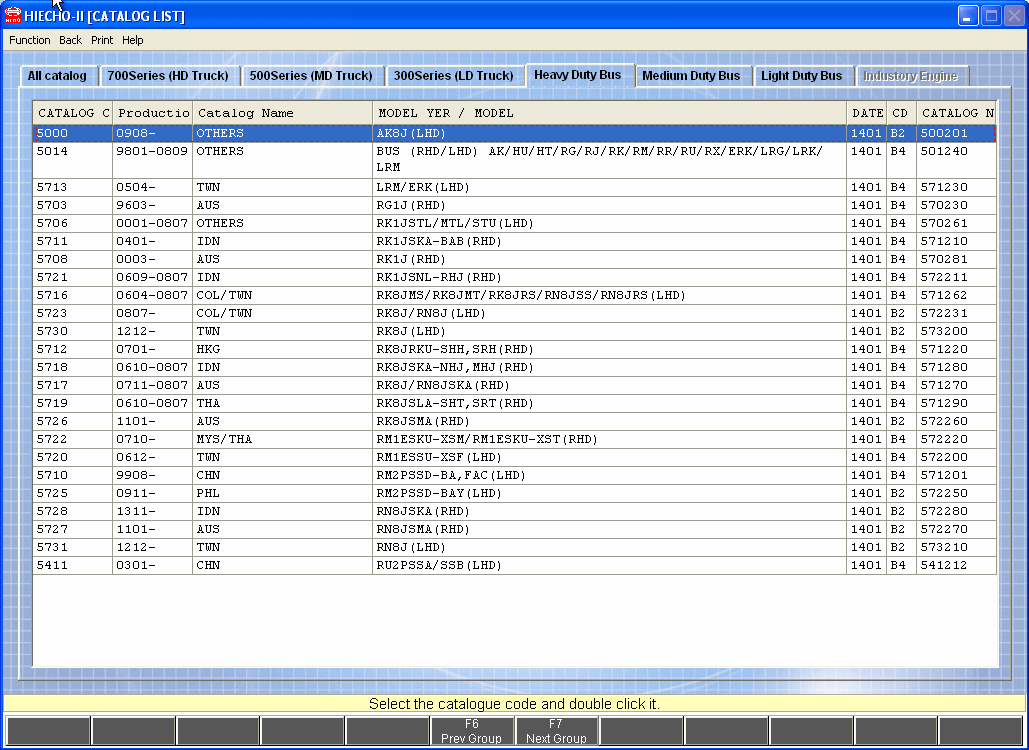The image size is (1029, 750).
Task: Open the Back menu
Action: coord(70,40)
